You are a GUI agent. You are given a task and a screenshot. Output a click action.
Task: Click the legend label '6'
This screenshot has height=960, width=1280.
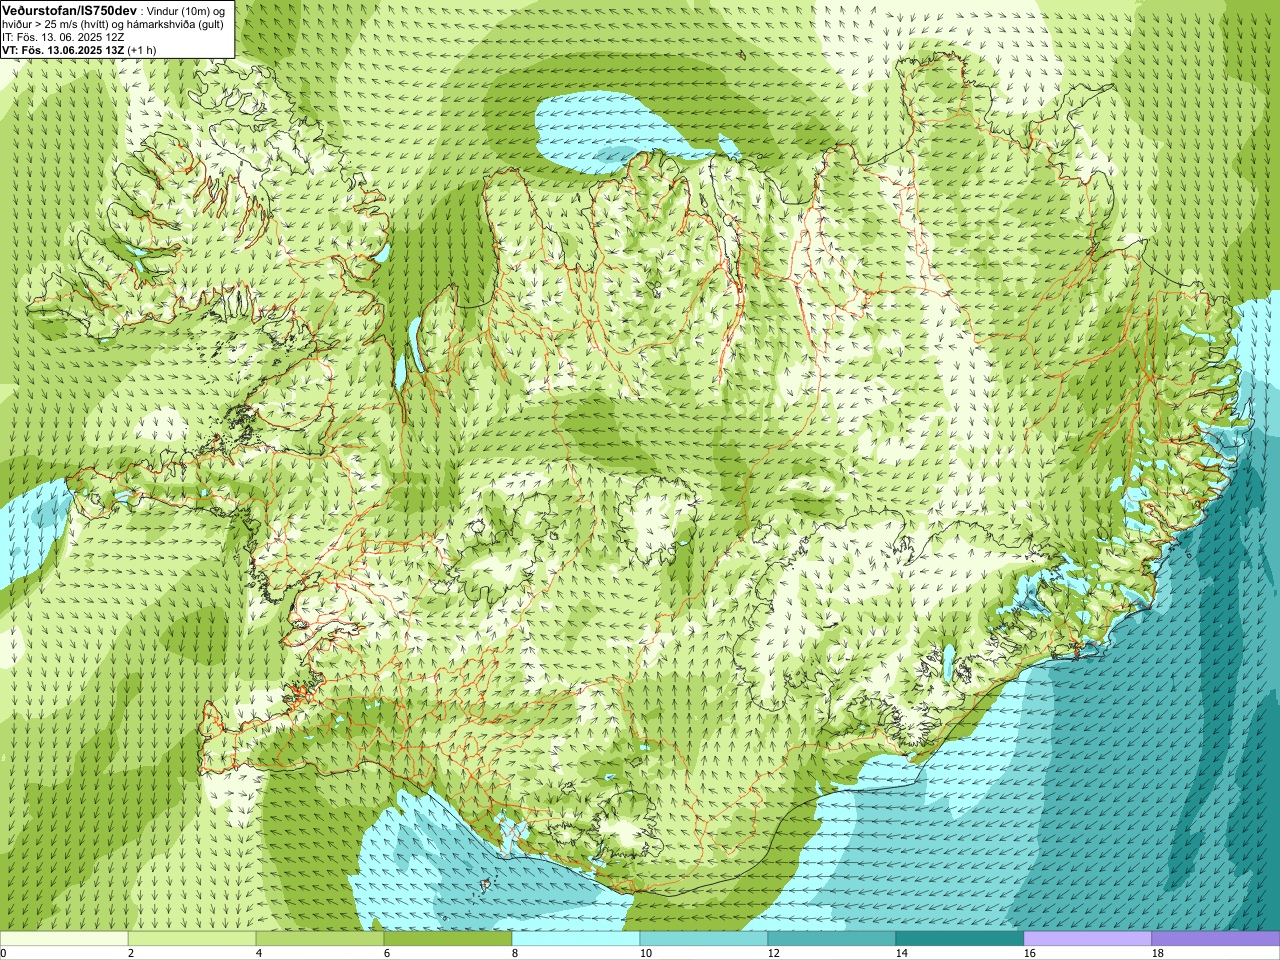[x=387, y=953]
